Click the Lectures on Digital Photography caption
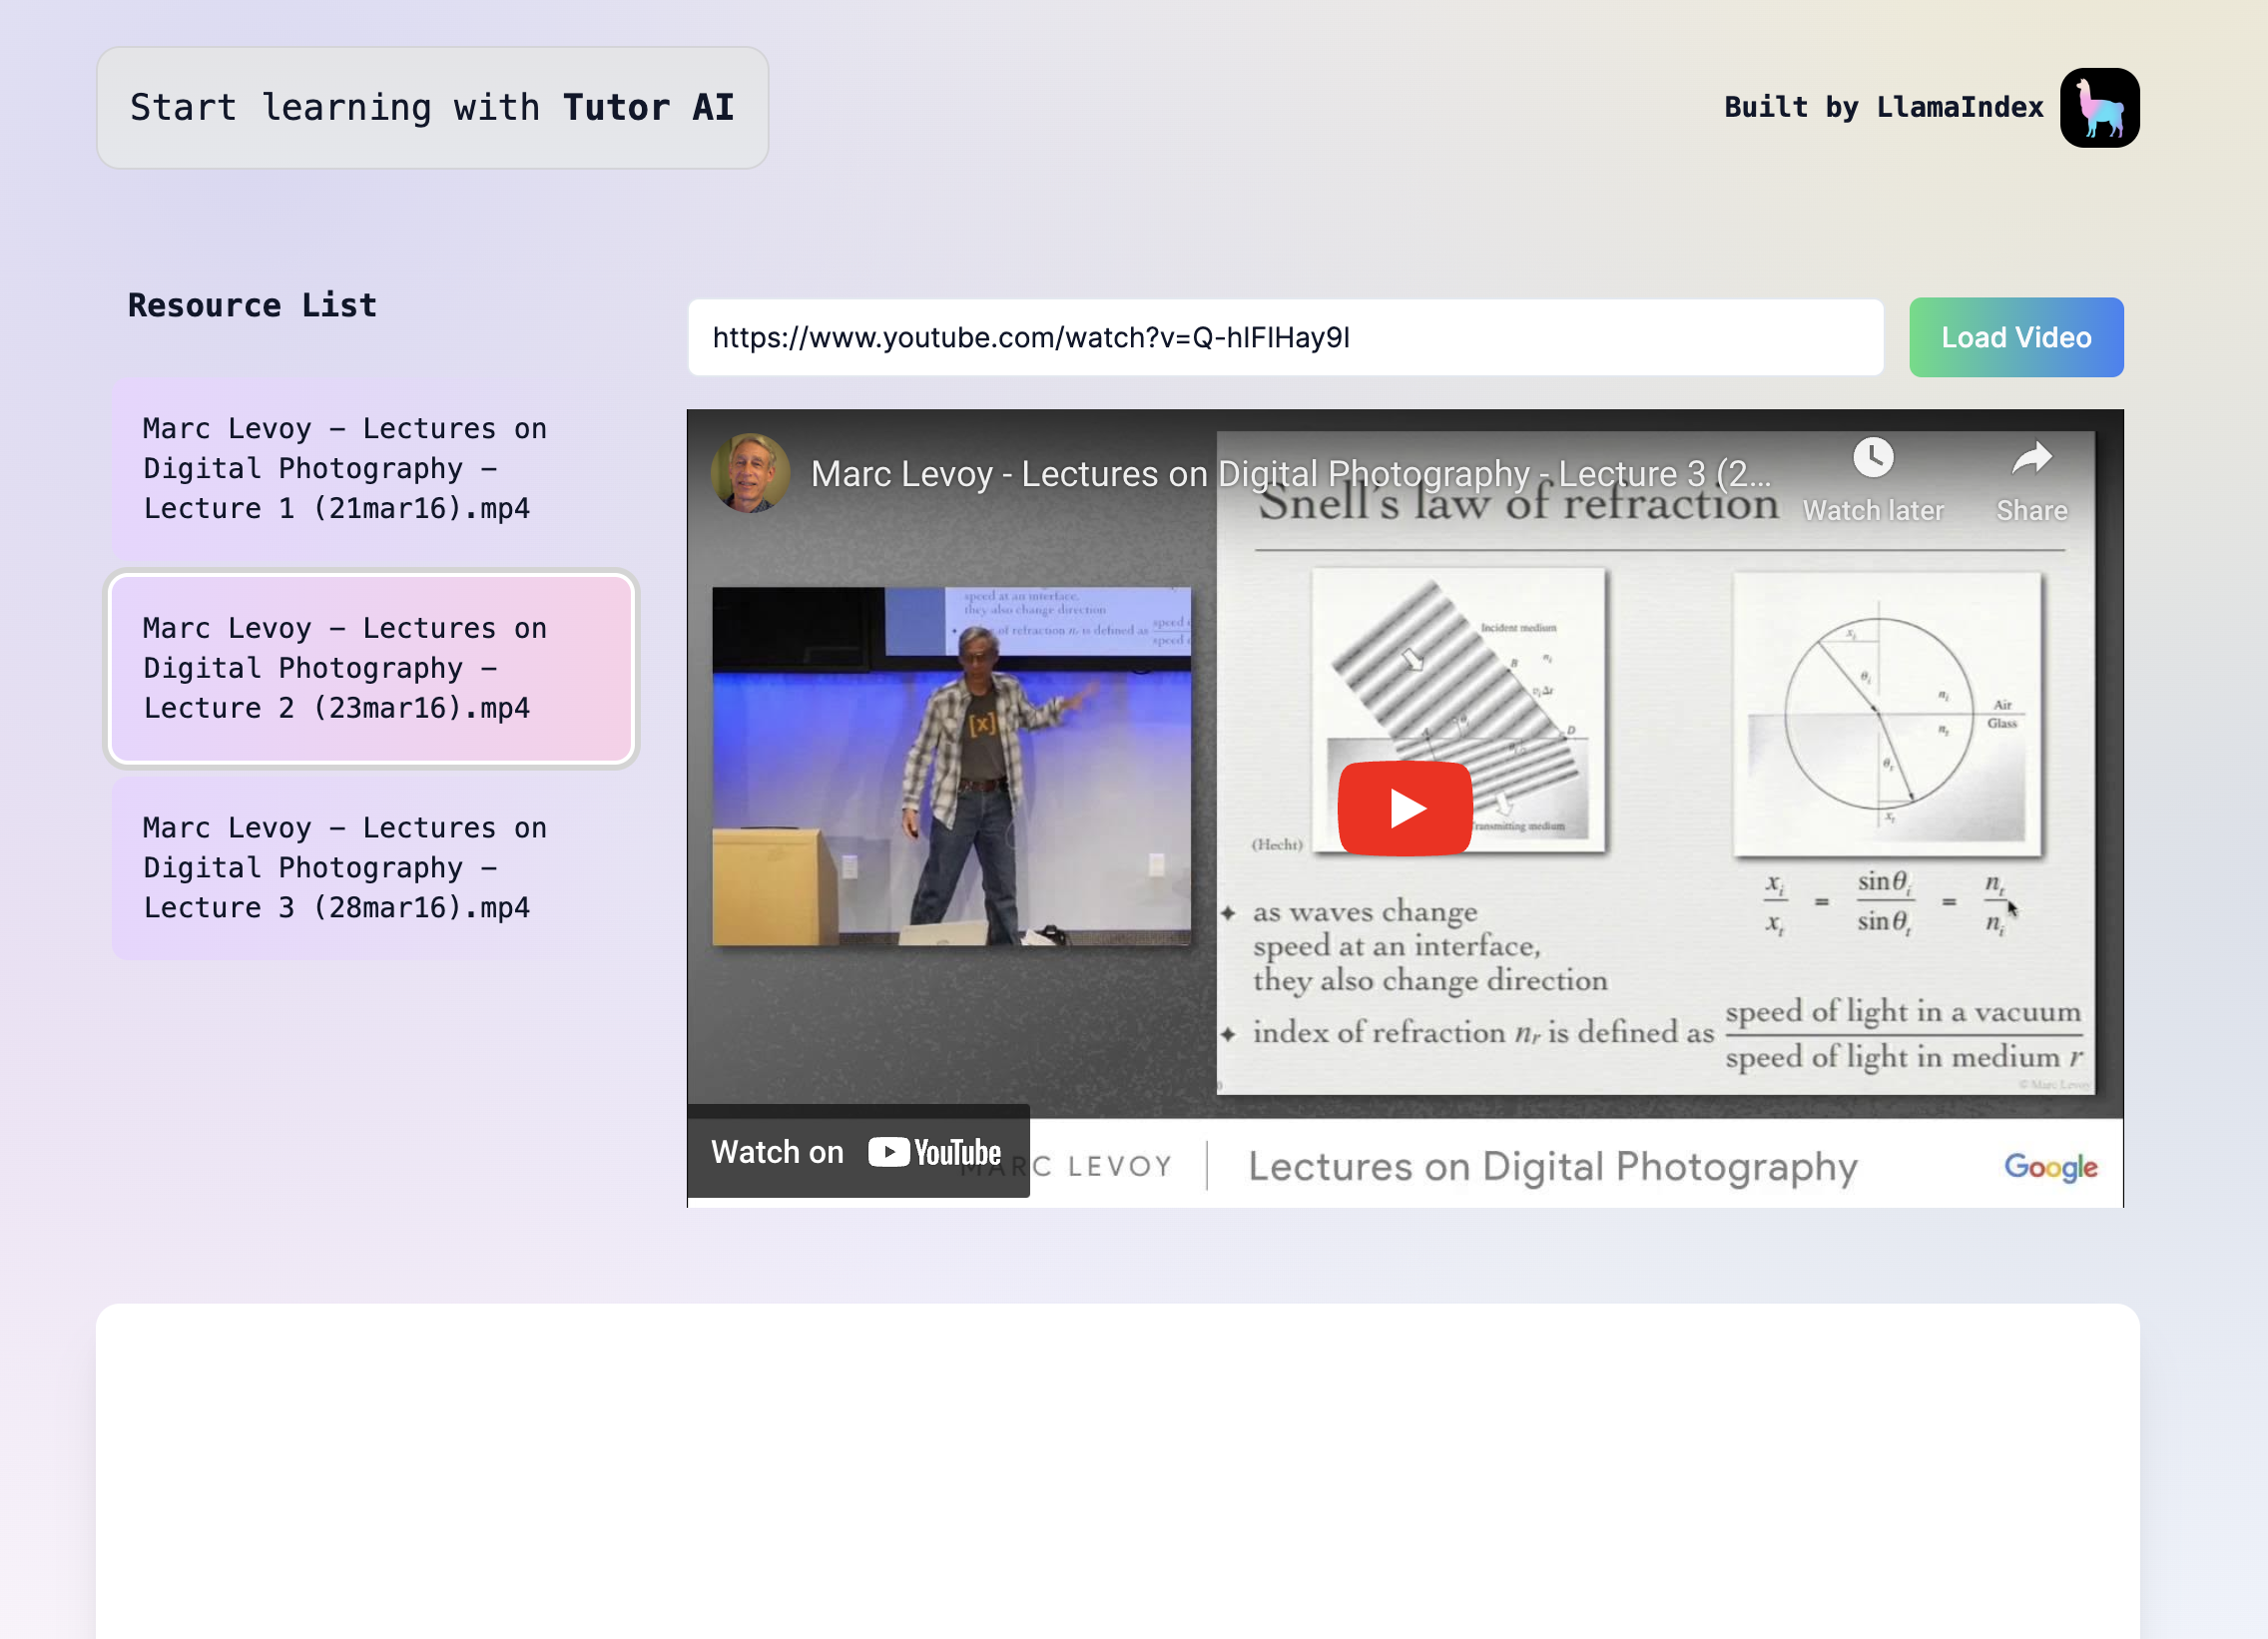 tap(1552, 1166)
